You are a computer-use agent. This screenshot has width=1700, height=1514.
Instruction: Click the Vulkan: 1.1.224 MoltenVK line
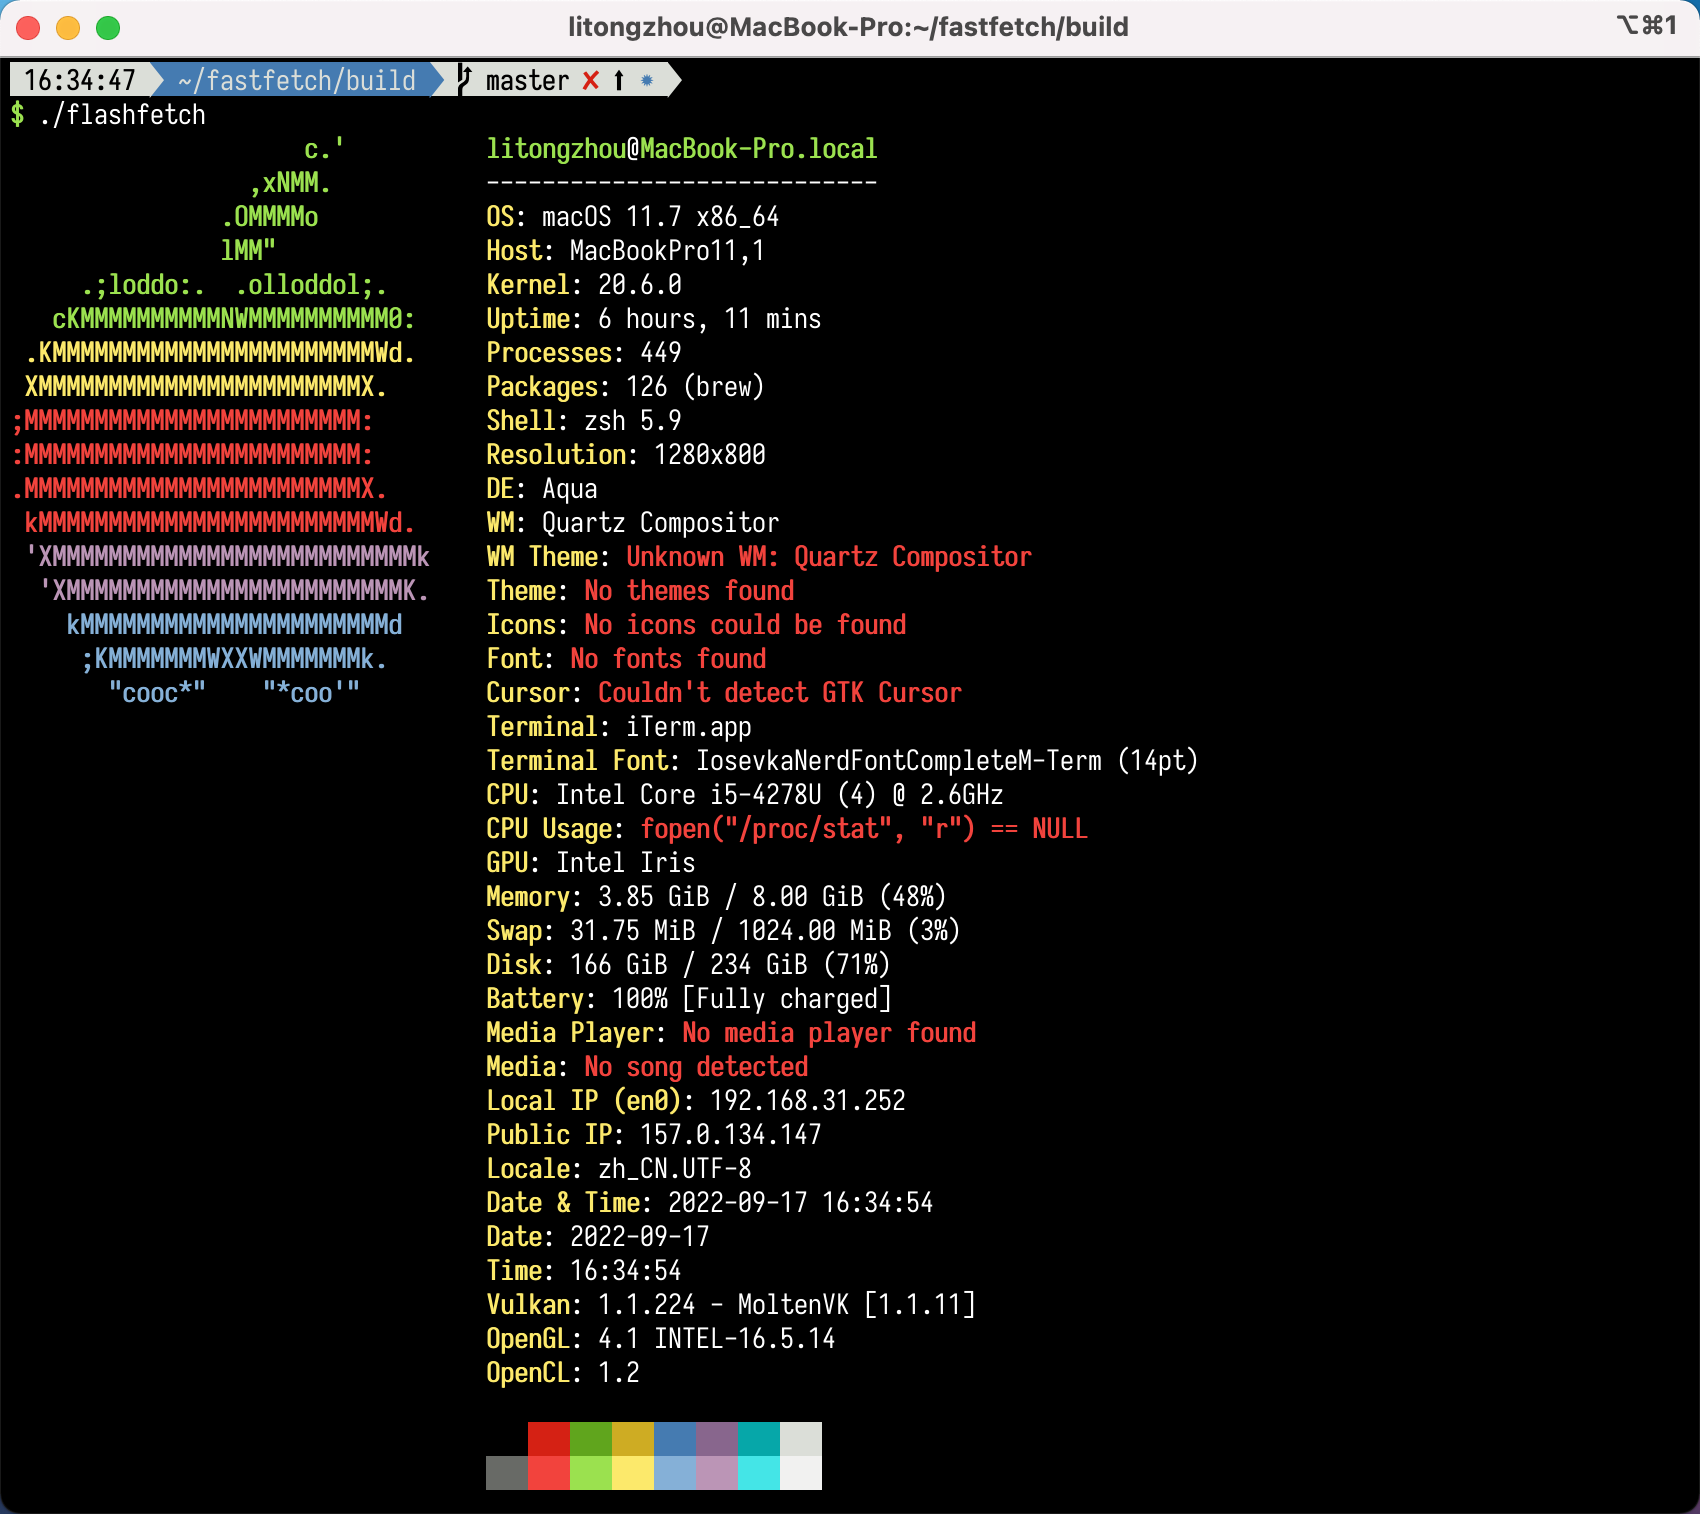(x=731, y=1305)
